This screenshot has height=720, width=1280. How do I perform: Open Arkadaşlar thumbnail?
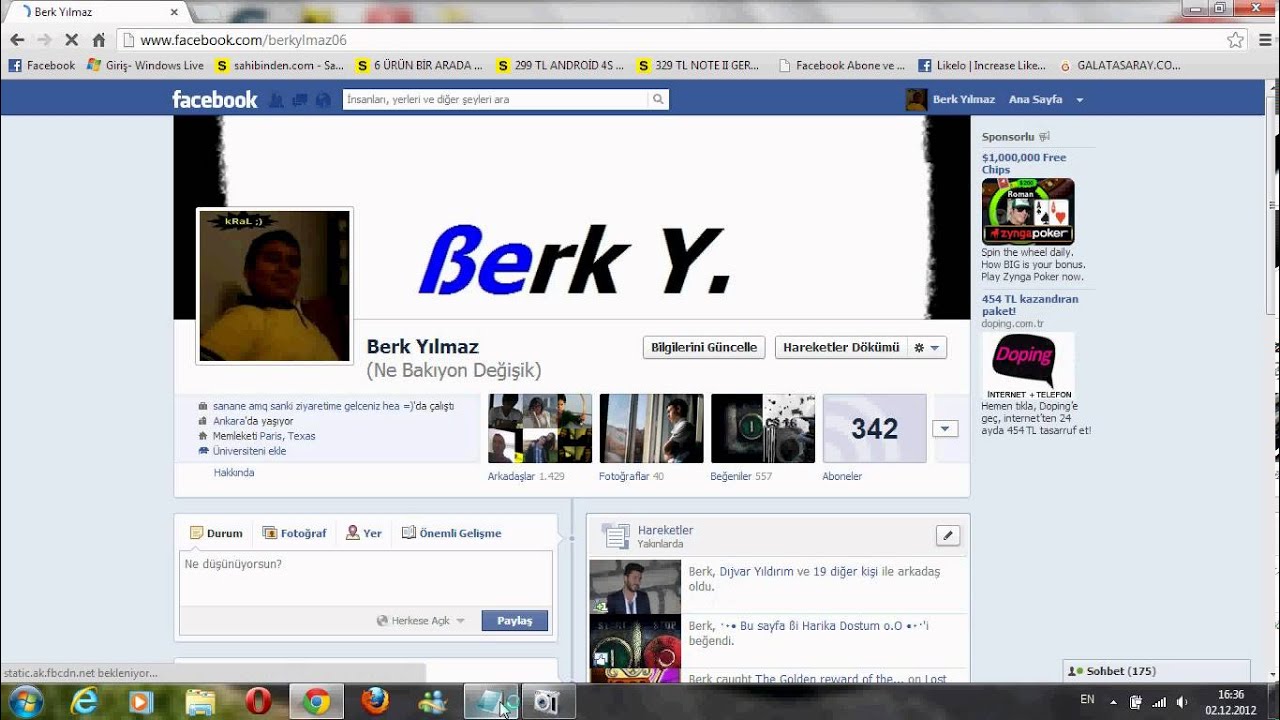click(x=540, y=428)
